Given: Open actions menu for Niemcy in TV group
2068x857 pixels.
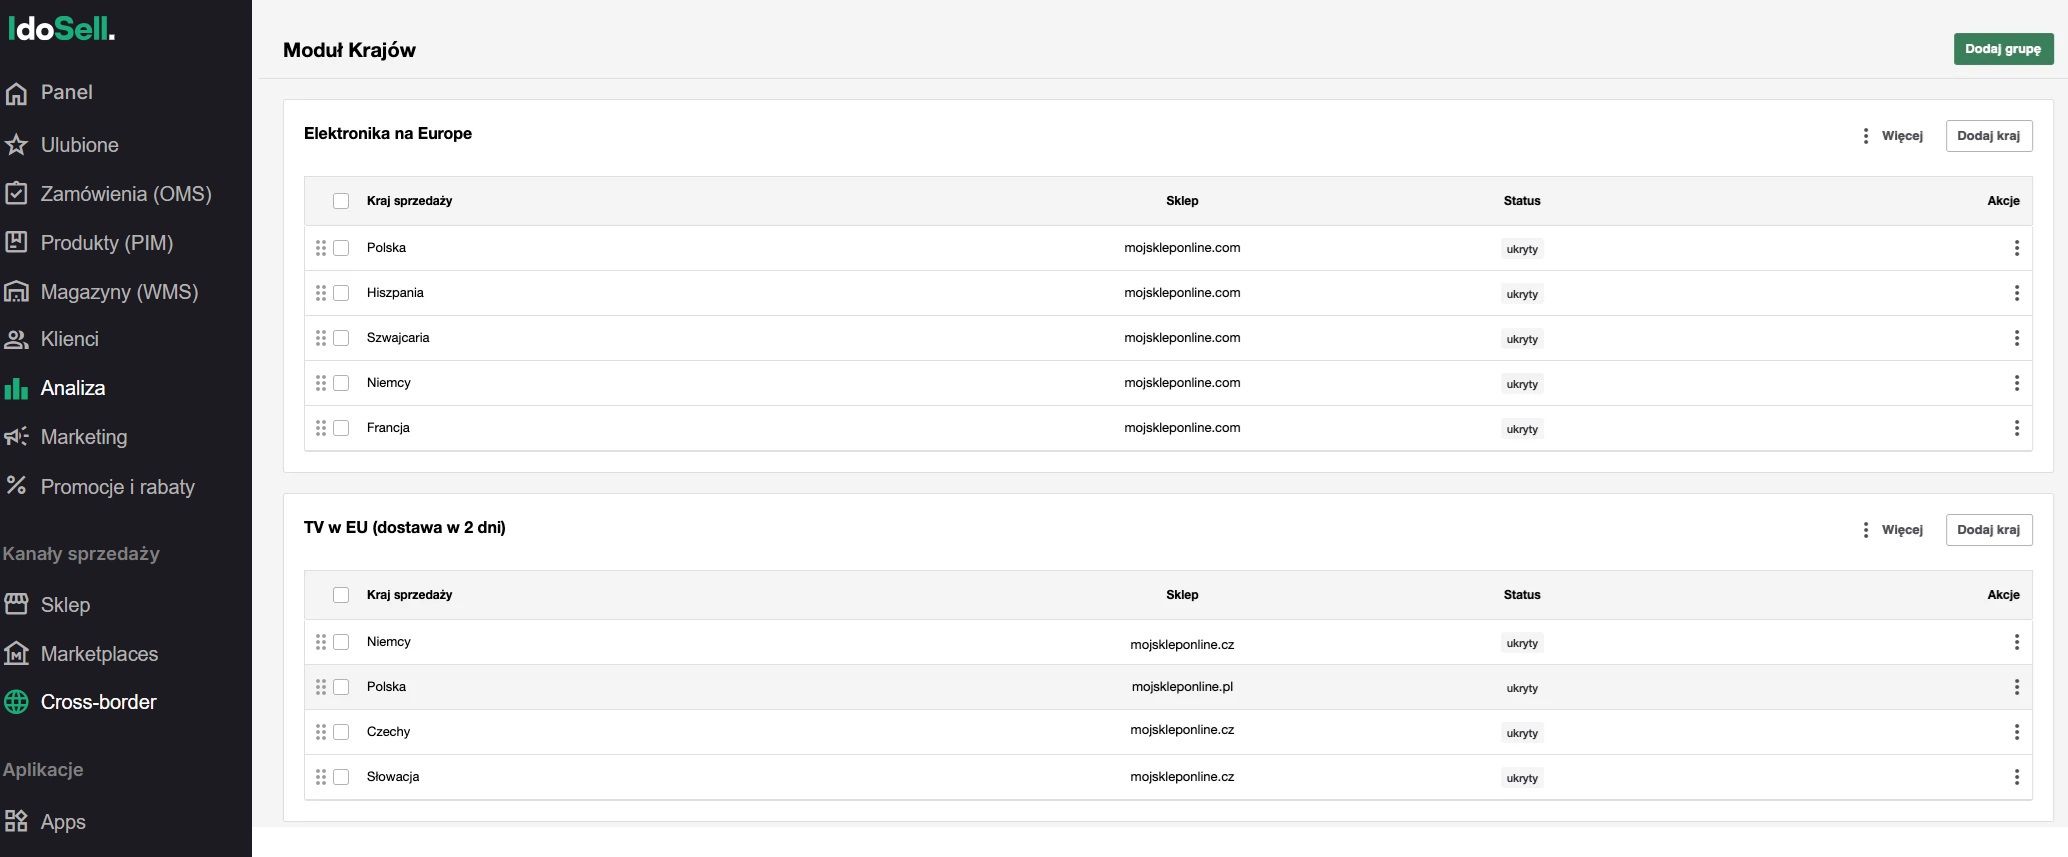Looking at the screenshot, I should pyautogui.click(x=2016, y=642).
